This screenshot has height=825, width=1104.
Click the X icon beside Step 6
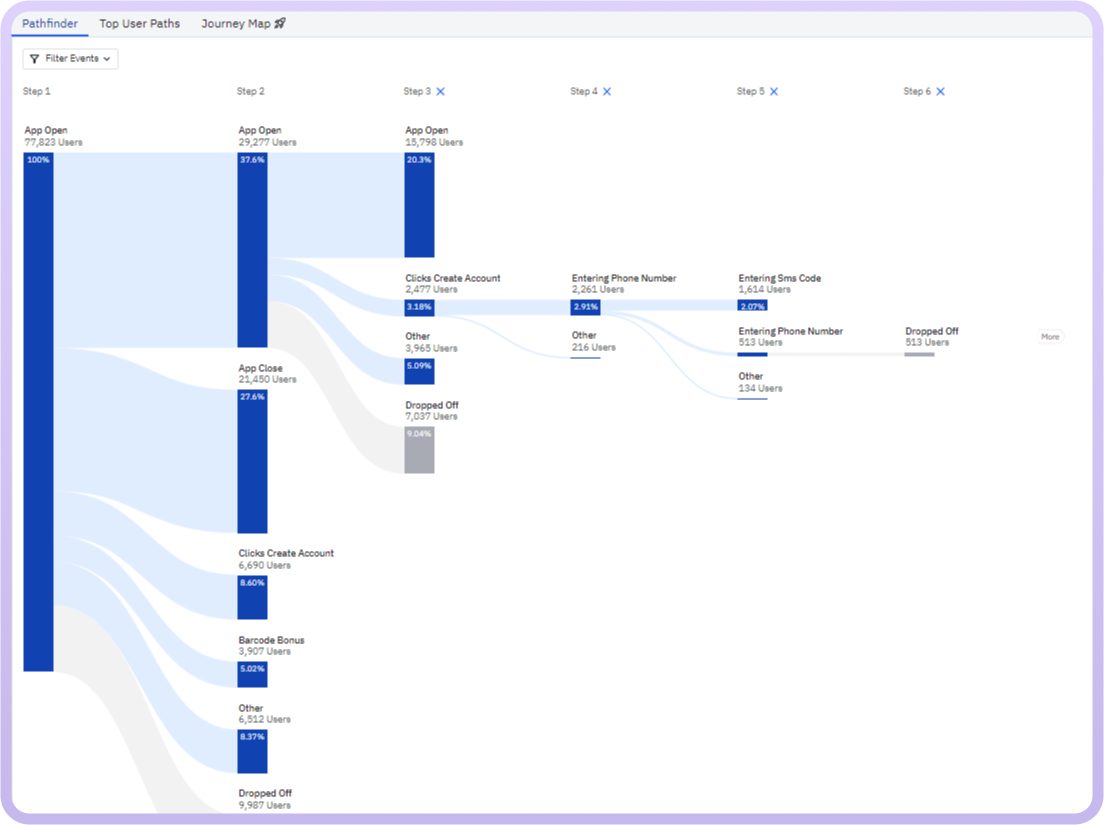(x=940, y=92)
